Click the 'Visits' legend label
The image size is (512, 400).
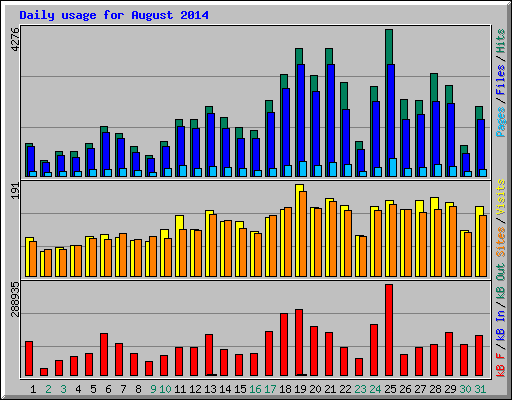pos(501,198)
